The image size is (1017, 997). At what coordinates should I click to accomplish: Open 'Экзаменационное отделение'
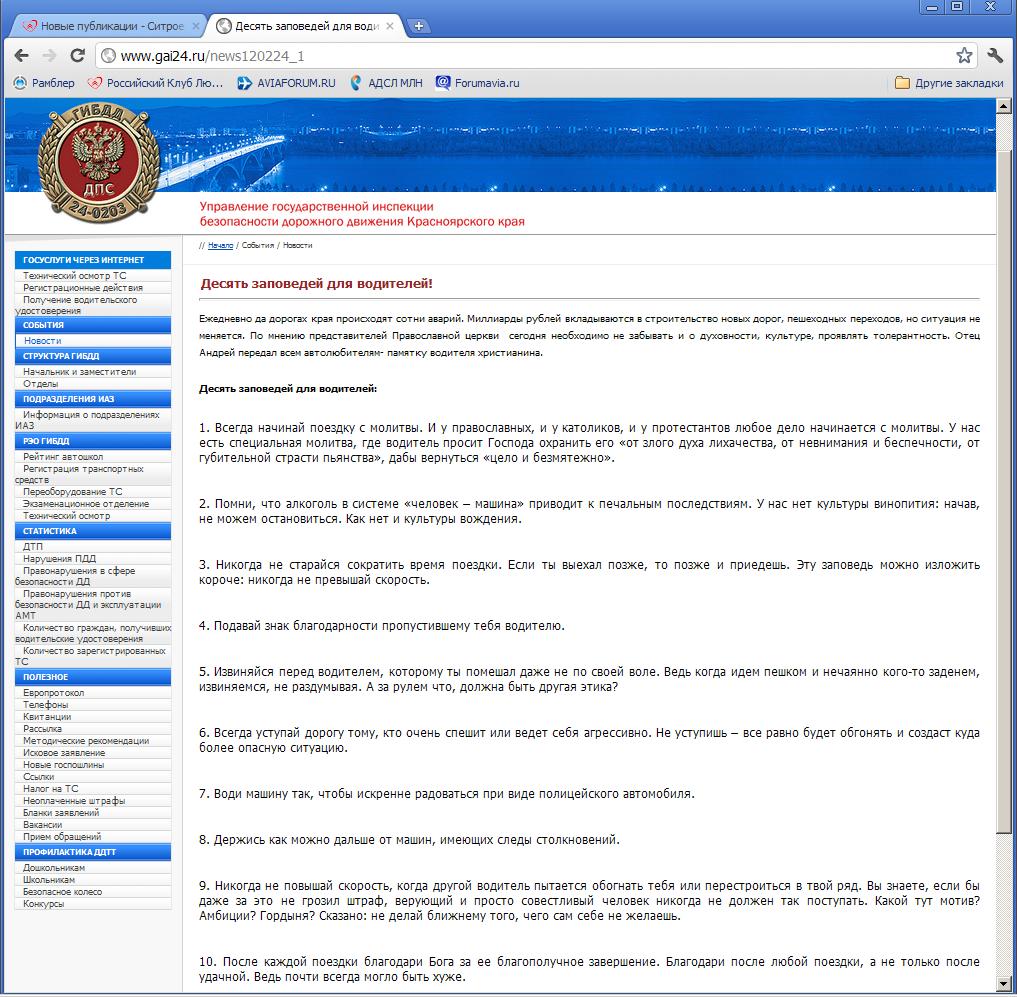[86, 504]
